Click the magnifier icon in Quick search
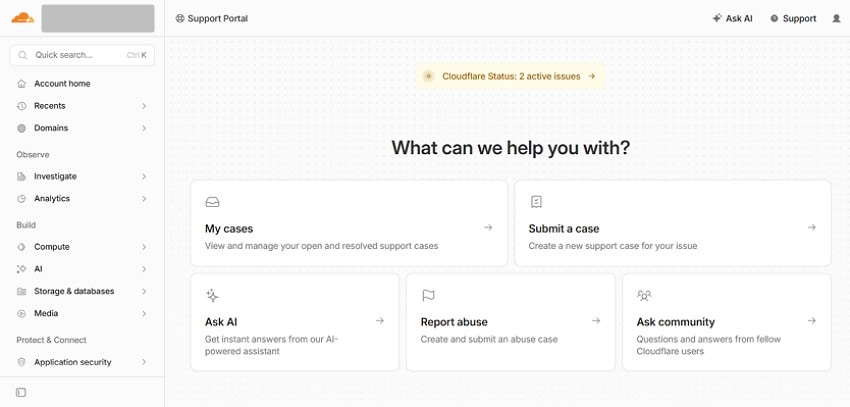The width and height of the screenshot is (850, 407). point(23,55)
